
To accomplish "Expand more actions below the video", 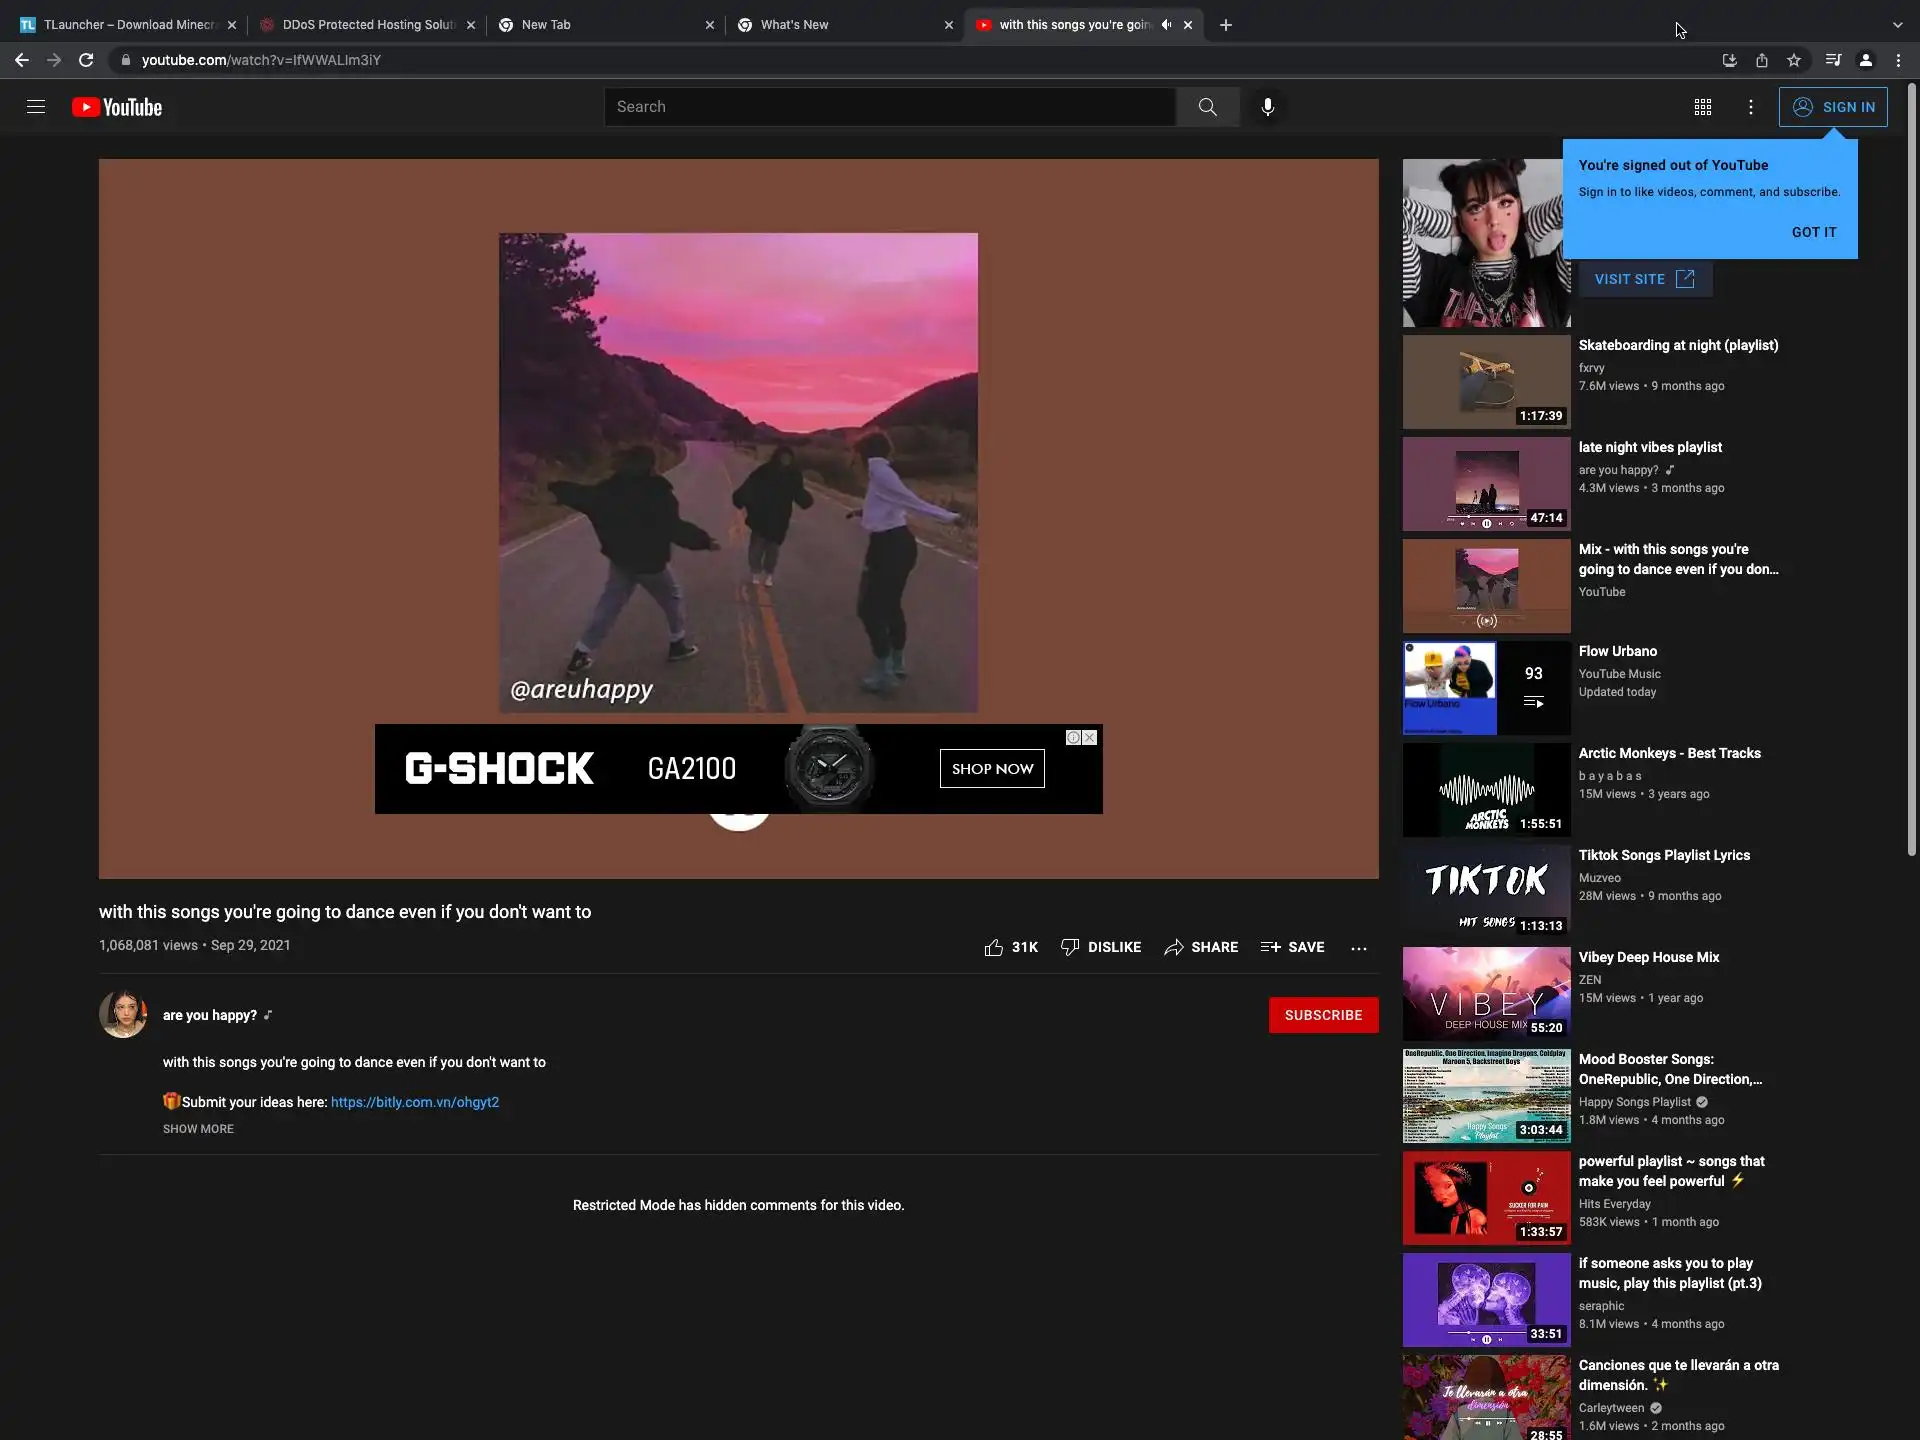I will click(x=1358, y=948).
